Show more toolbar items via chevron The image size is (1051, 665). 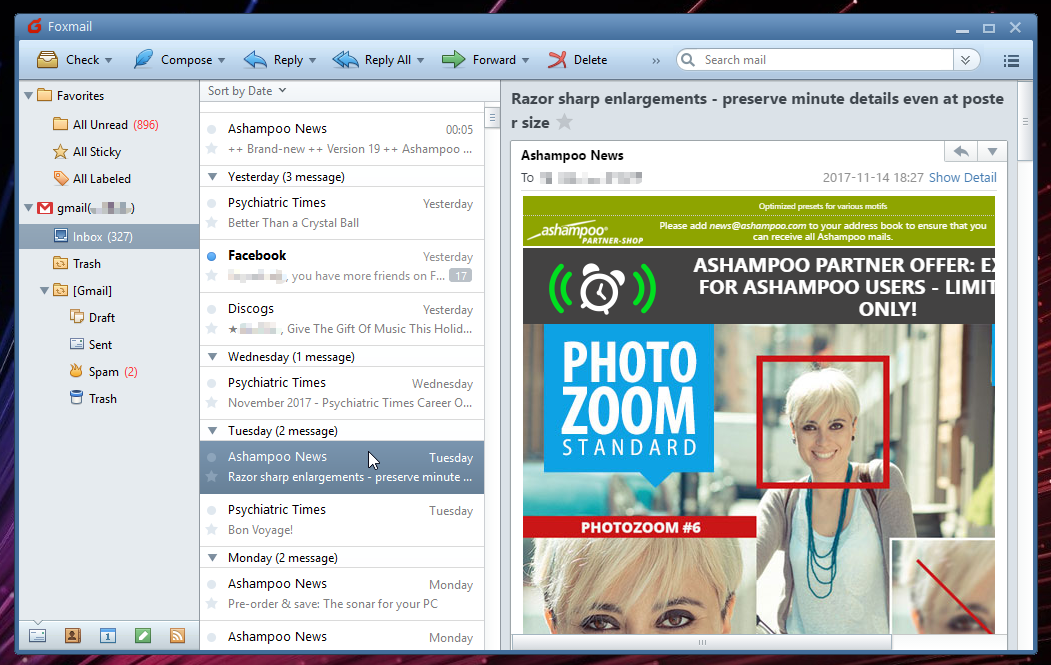tap(656, 60)
